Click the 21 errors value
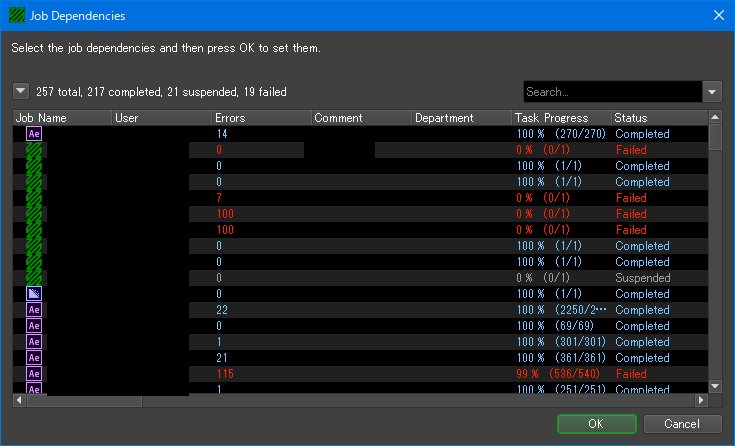Viewport: 735px width, 446px height. click(222, 358)
